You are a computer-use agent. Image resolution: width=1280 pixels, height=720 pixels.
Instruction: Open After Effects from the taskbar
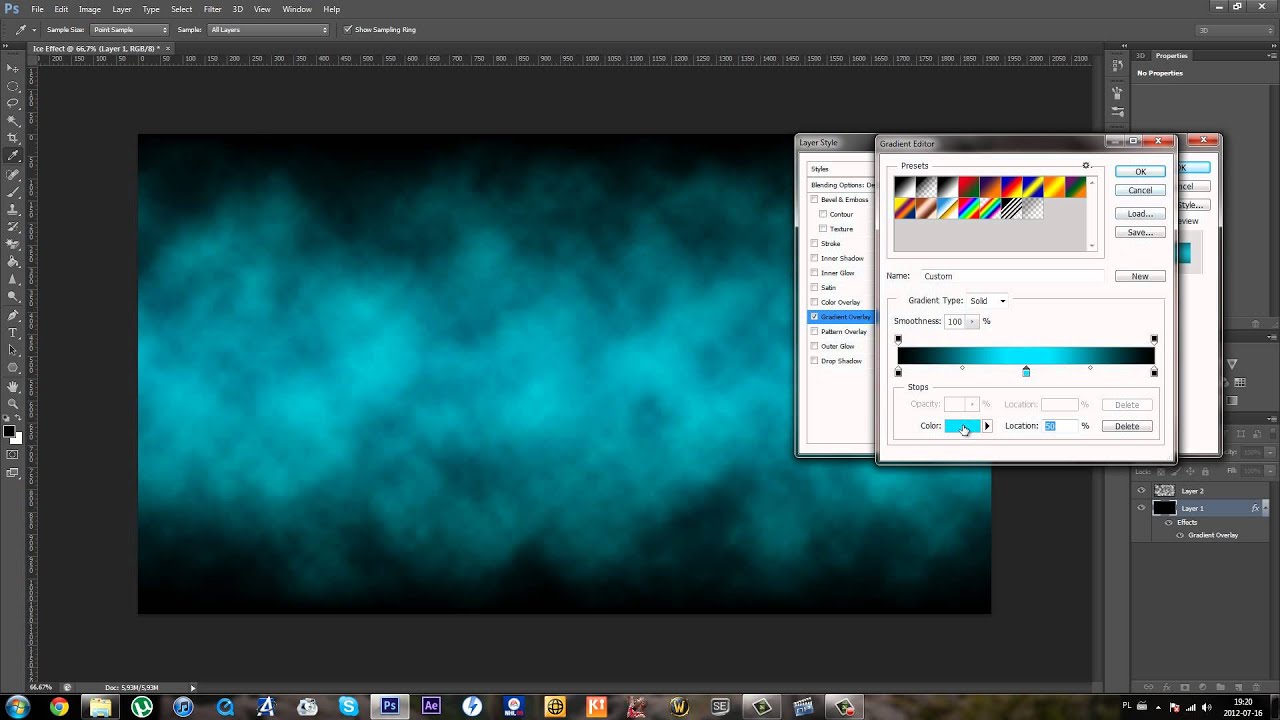[431, 706]
